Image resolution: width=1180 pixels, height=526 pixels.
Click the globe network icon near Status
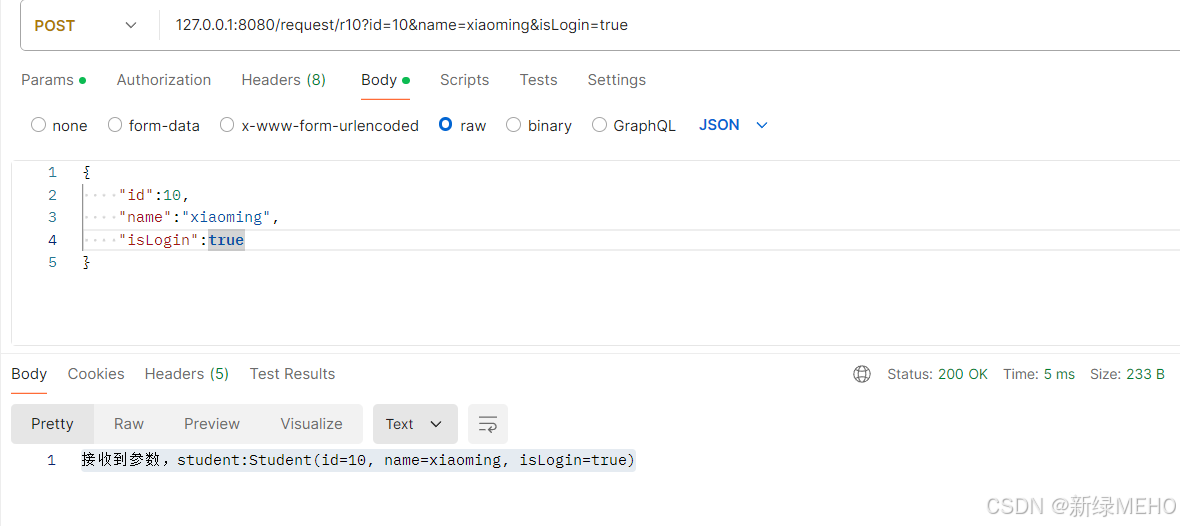(x=862, y=374)
